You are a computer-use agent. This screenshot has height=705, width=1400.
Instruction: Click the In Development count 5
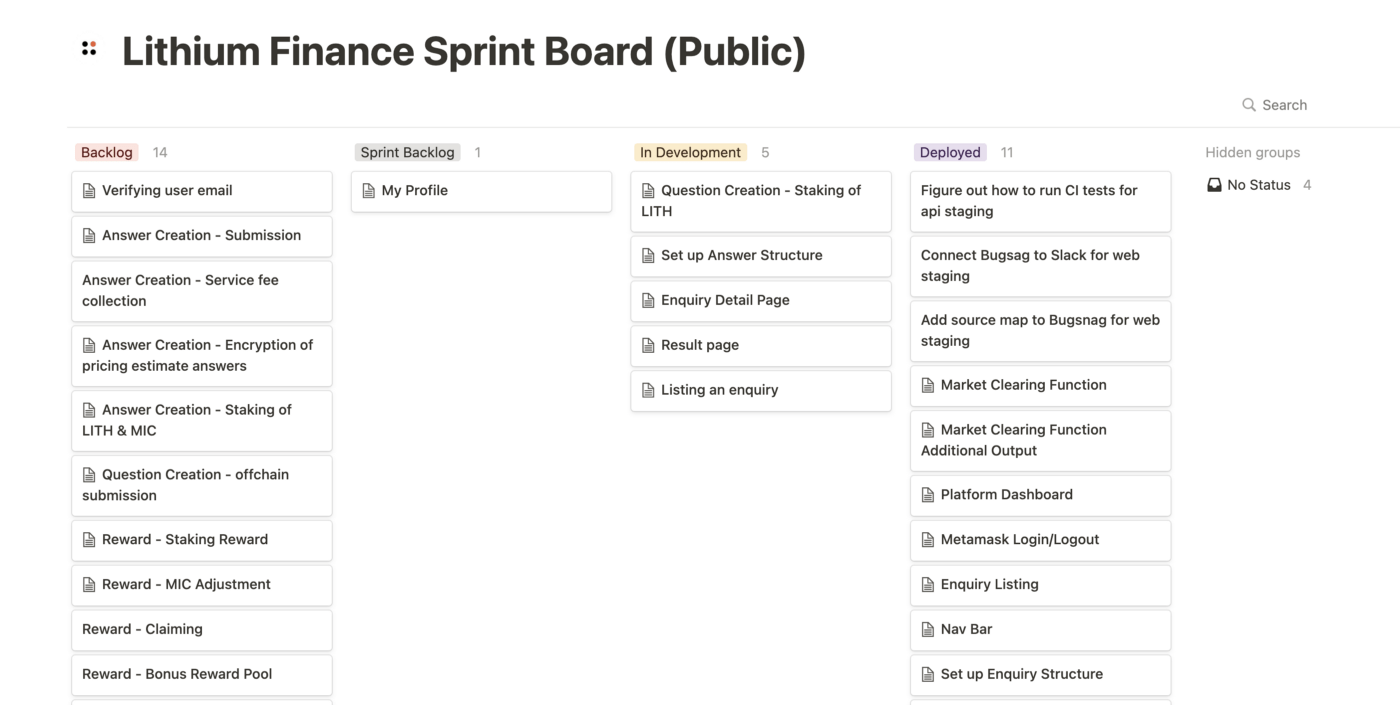pyautogui.click(x=765, y=152)
